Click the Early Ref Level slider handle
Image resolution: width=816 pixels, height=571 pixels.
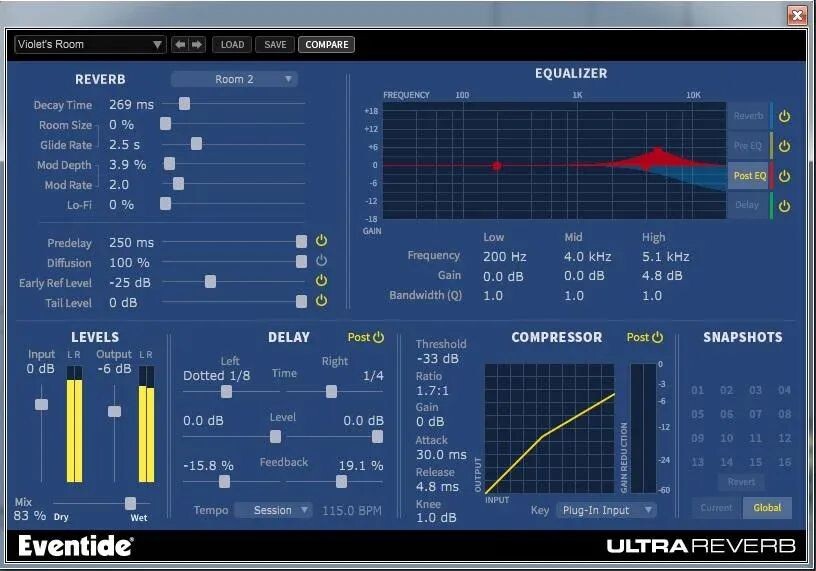[210, 282]
